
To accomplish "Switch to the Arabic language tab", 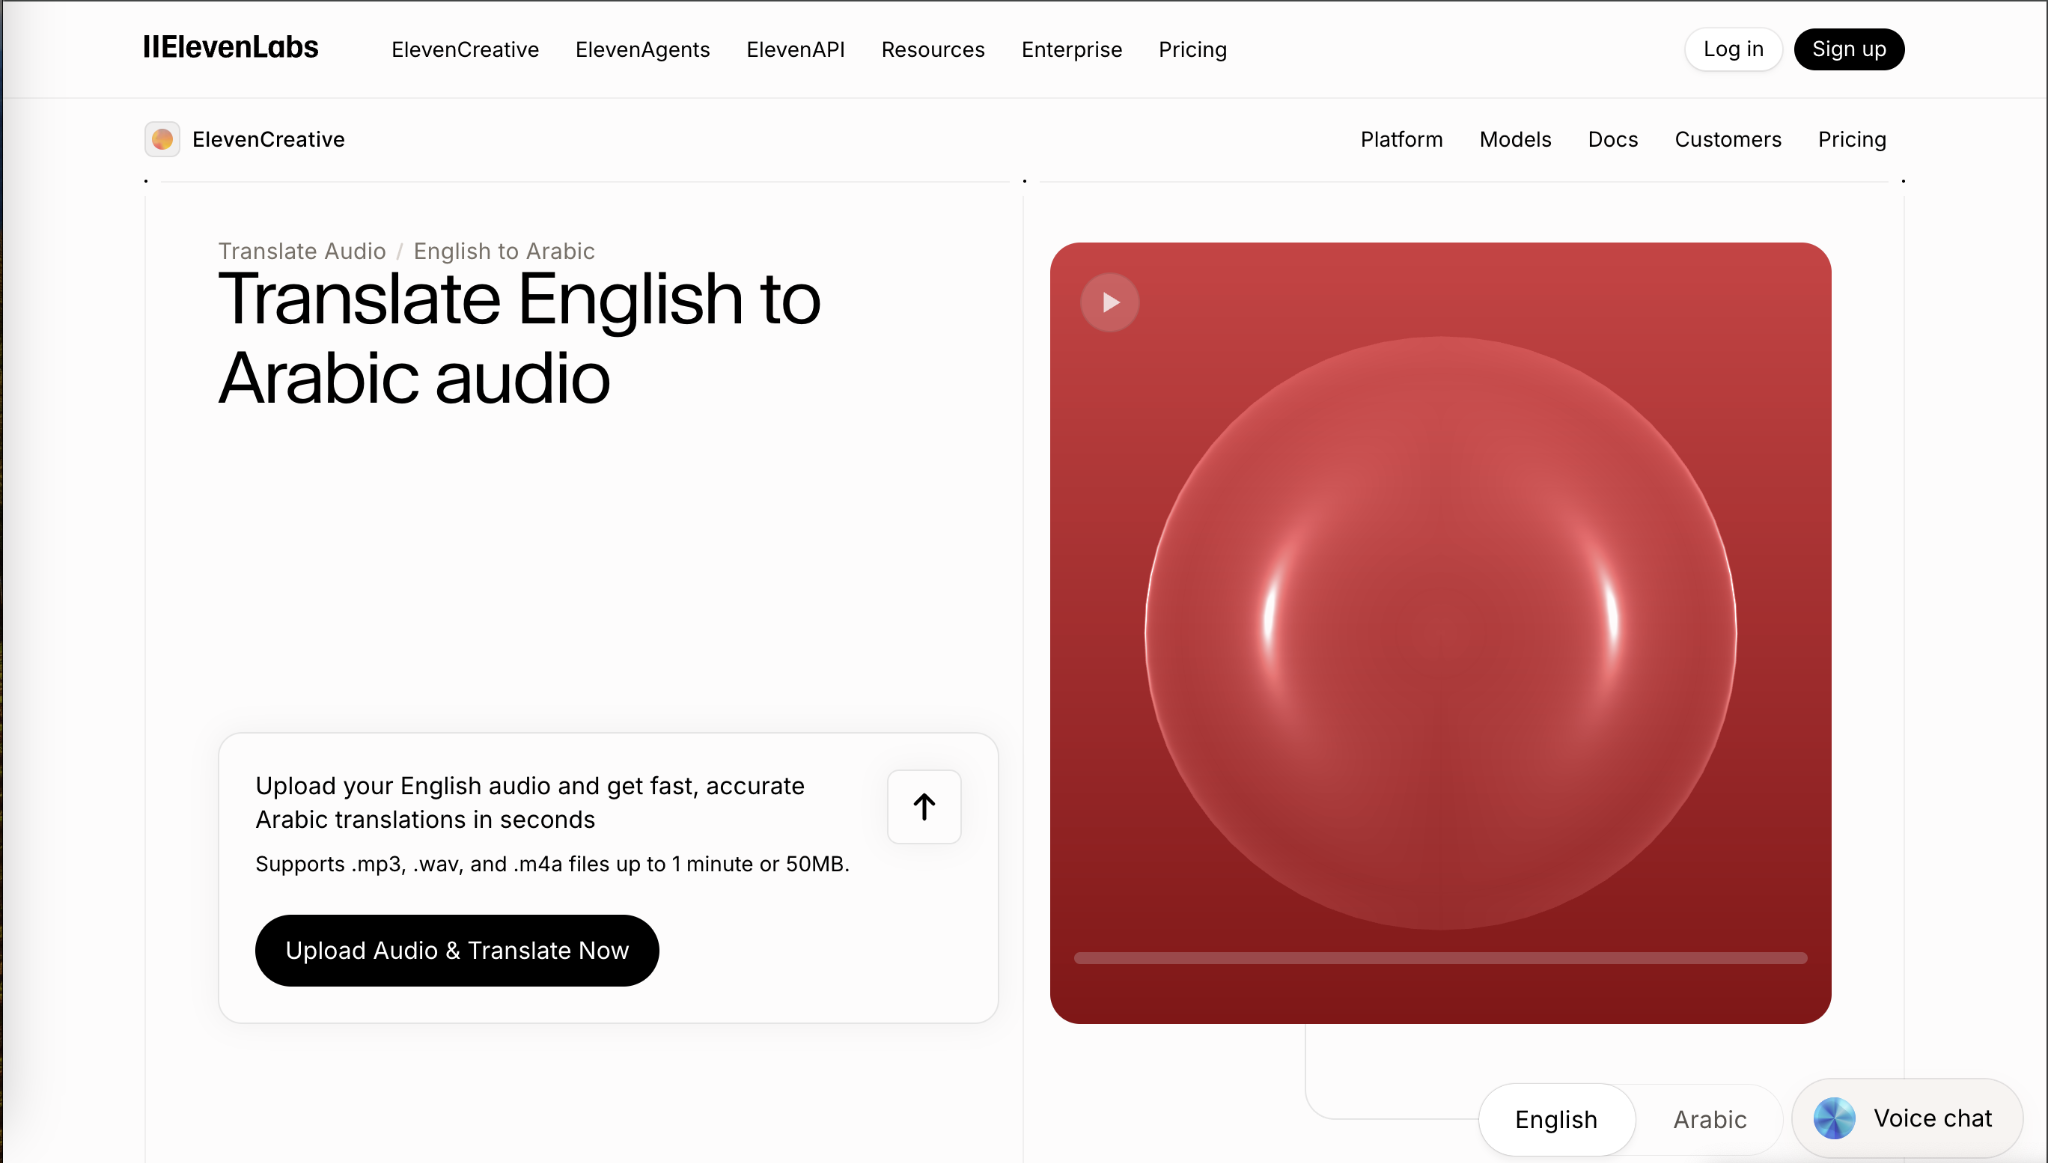I will coord(1710,1119).
